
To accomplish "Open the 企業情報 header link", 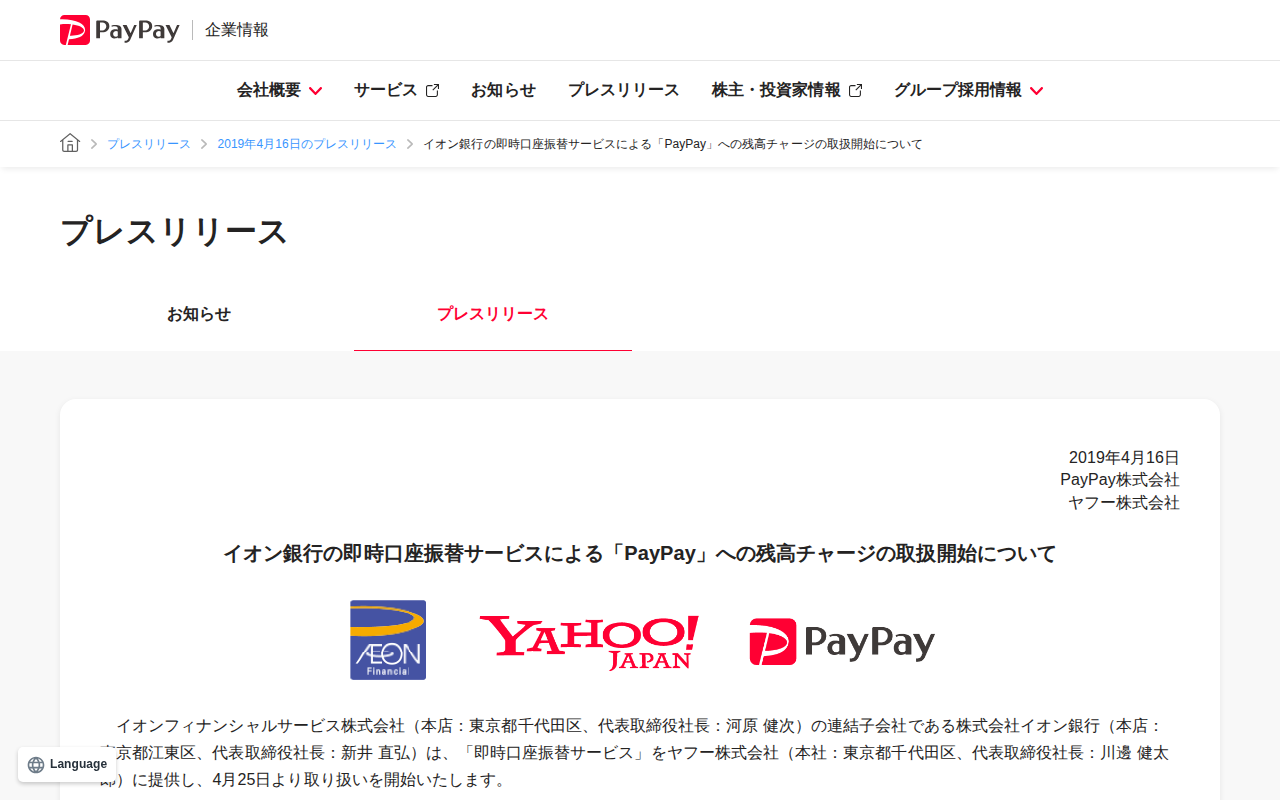I will [237, 30].
